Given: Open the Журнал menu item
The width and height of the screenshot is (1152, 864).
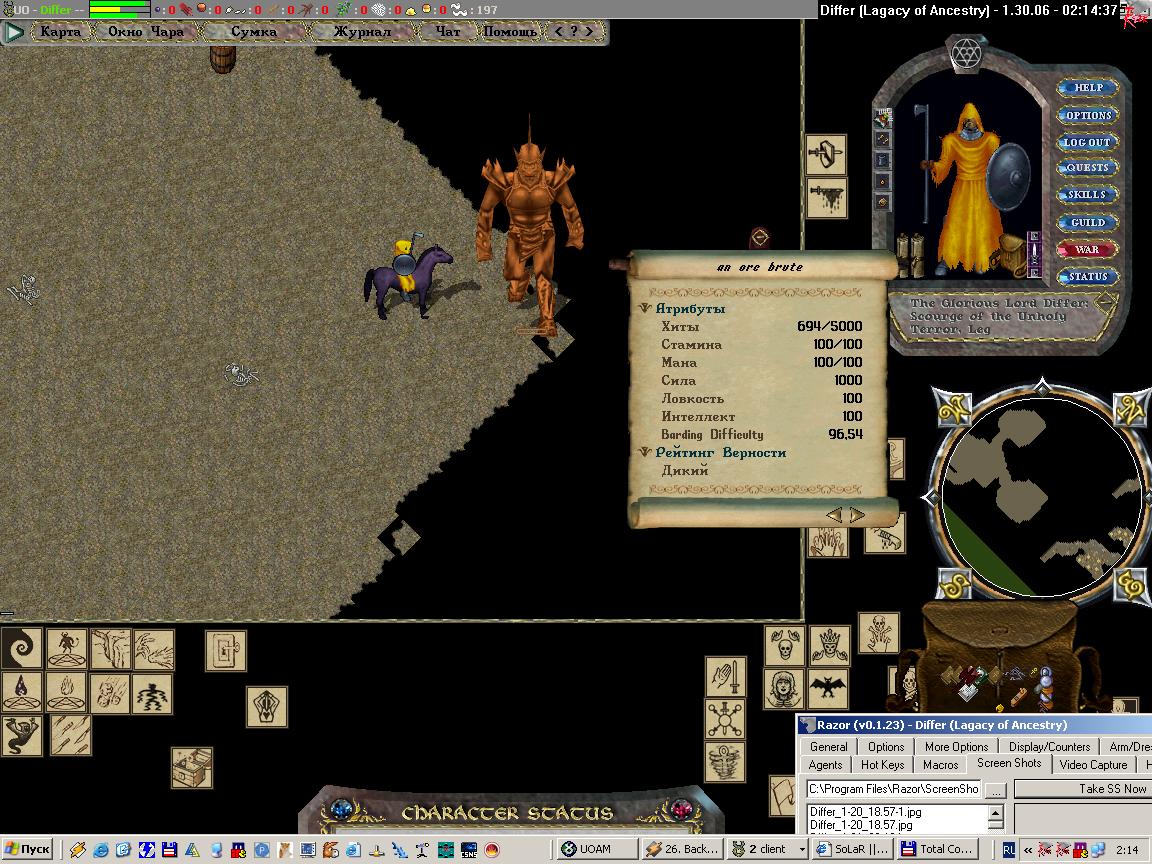Looking at the screenshot, I should pyautogui.click(x=362, y=31).
